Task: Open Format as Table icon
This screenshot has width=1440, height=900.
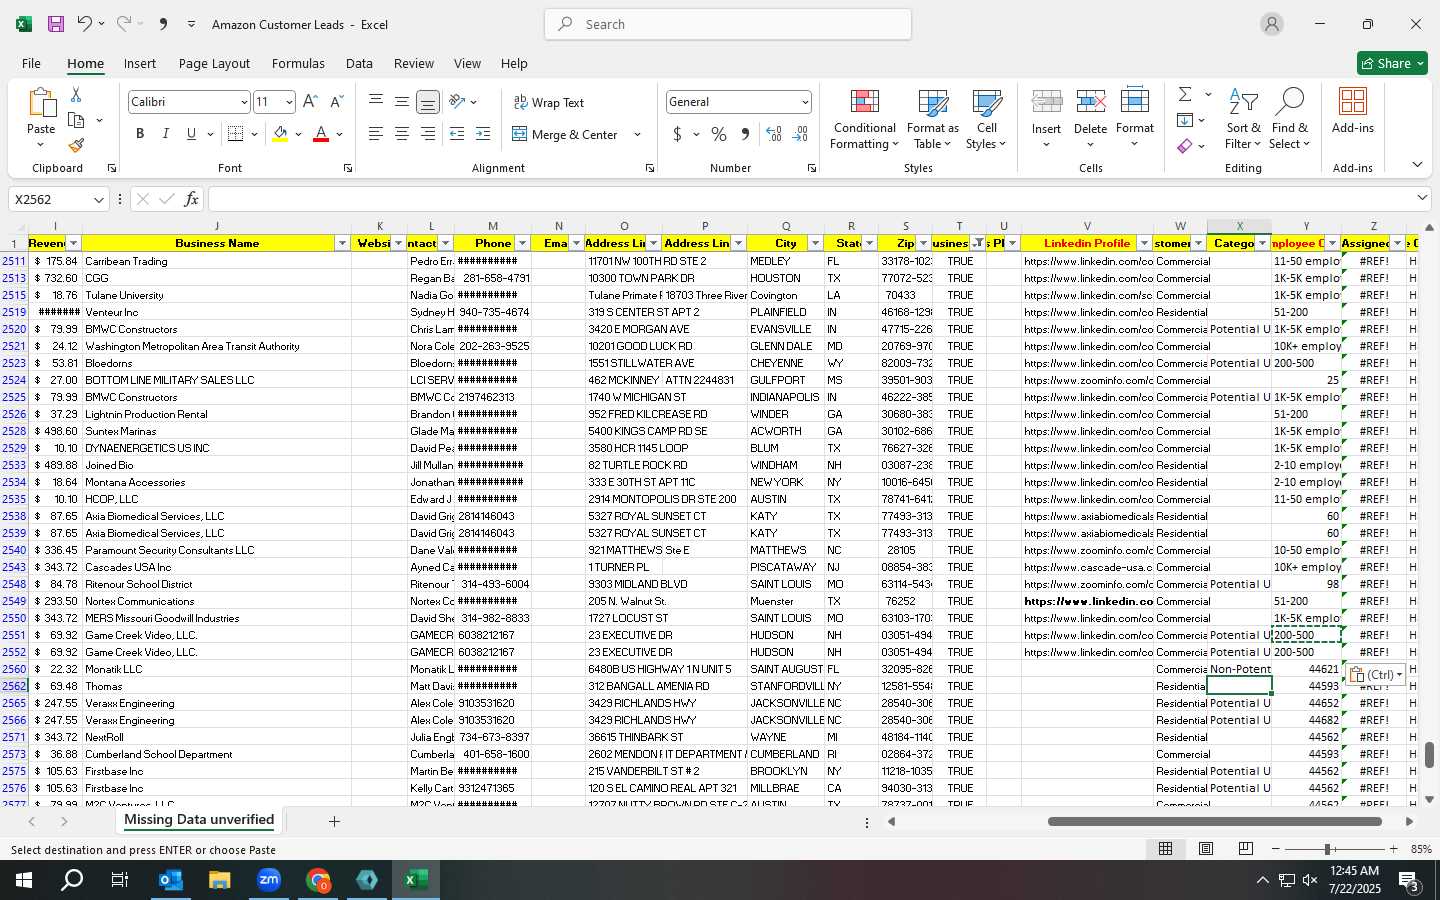Action: coord(932,102)
